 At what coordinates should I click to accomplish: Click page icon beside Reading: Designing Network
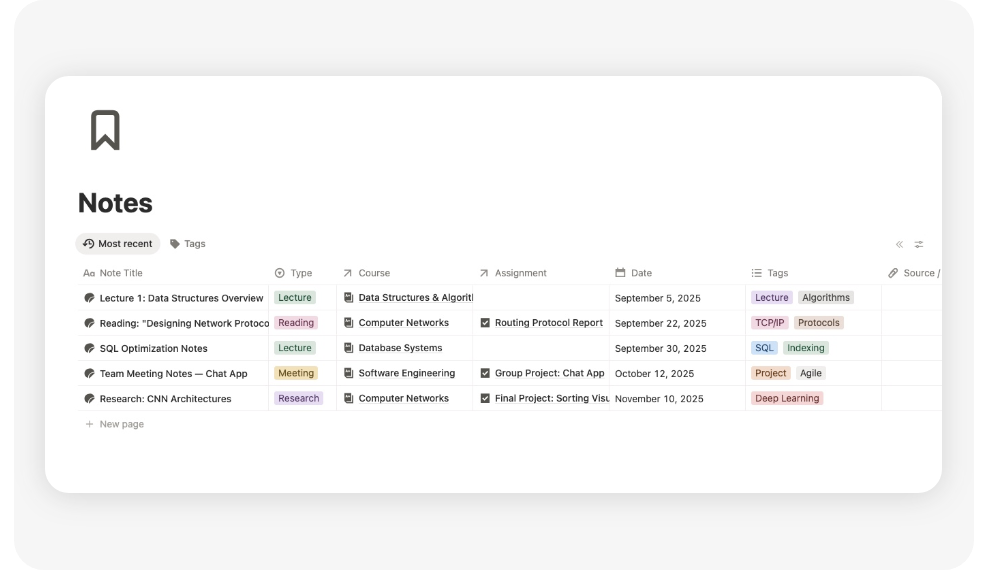point(89,323)
